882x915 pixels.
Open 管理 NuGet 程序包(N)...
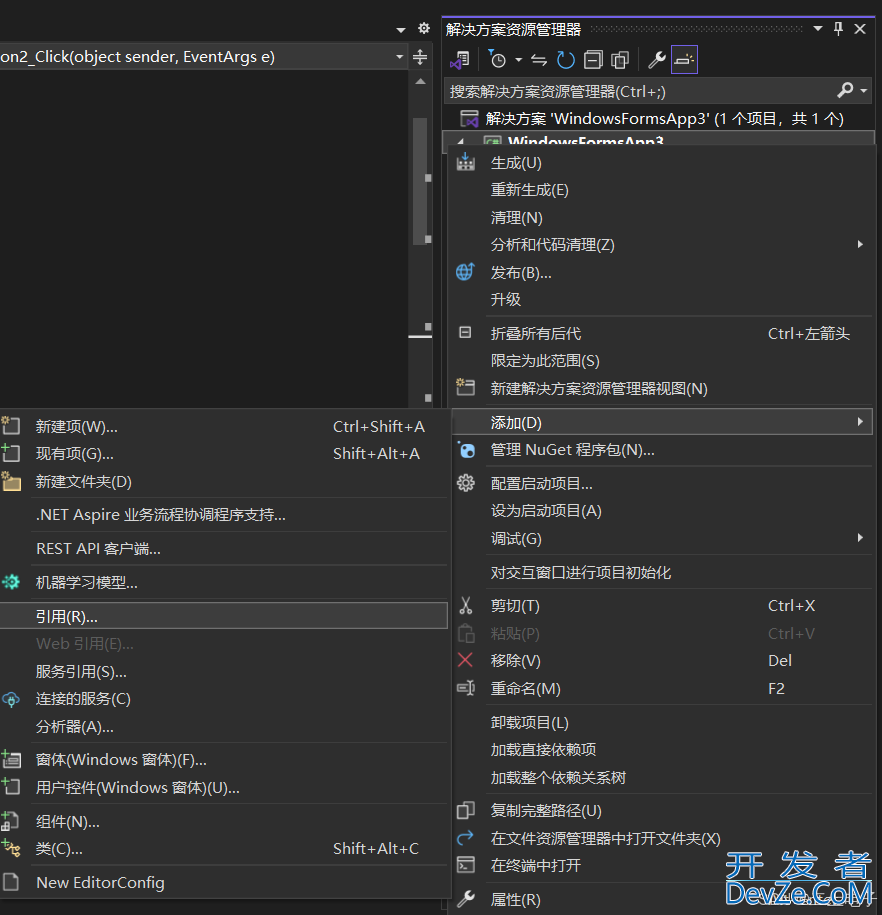662,450
